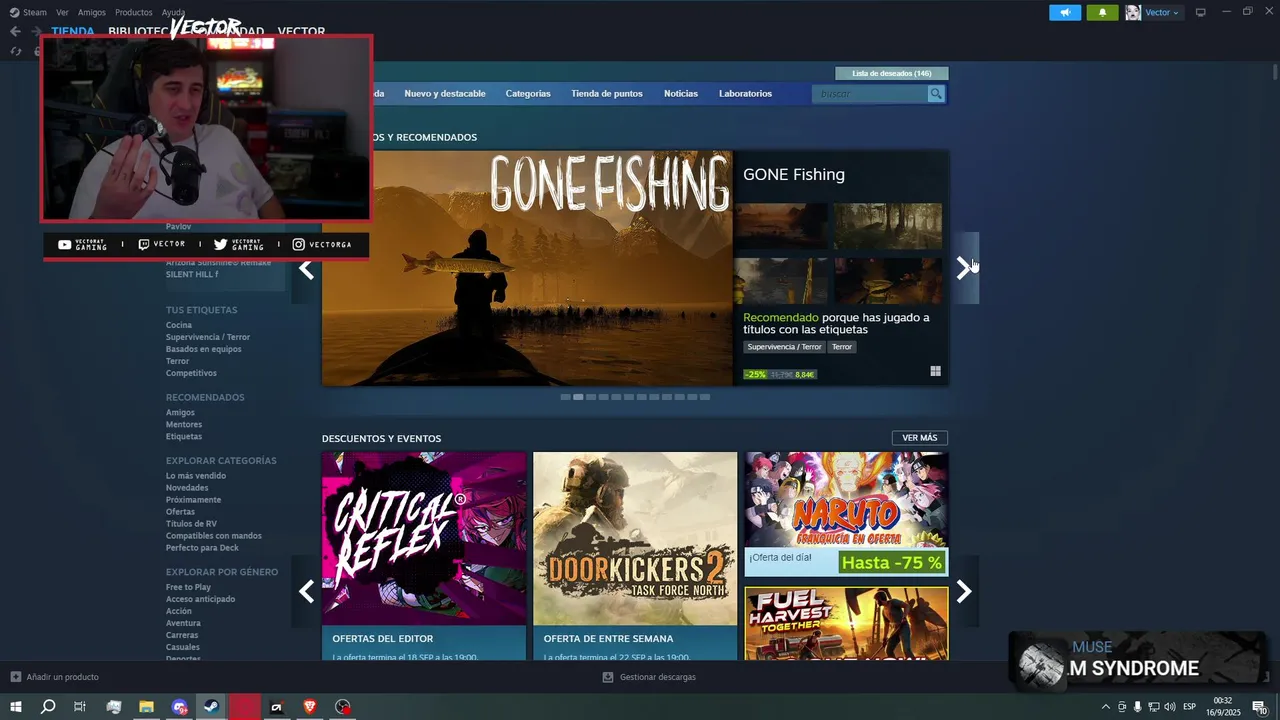Click the Windows platform icon on Gone Fishing
Screen dimensions: 1280x720
(936, 371)
